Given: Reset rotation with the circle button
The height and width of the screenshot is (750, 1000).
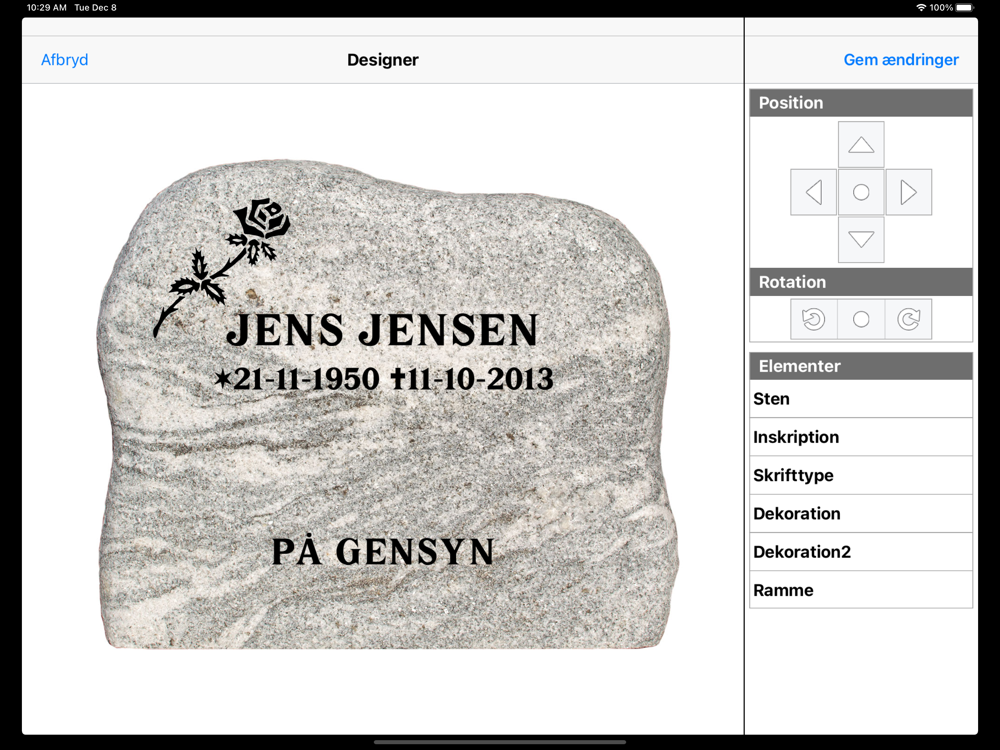Looking at the screenshot, I should coord(861,319).
